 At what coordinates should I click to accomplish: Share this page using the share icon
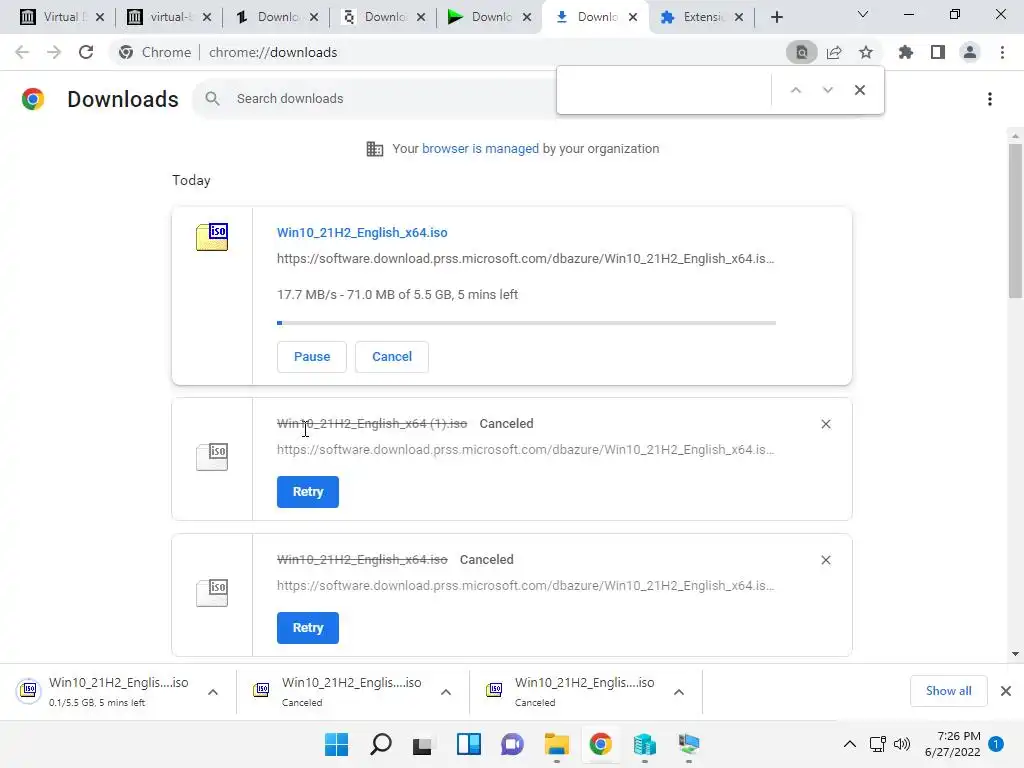[x=834, y=52]
